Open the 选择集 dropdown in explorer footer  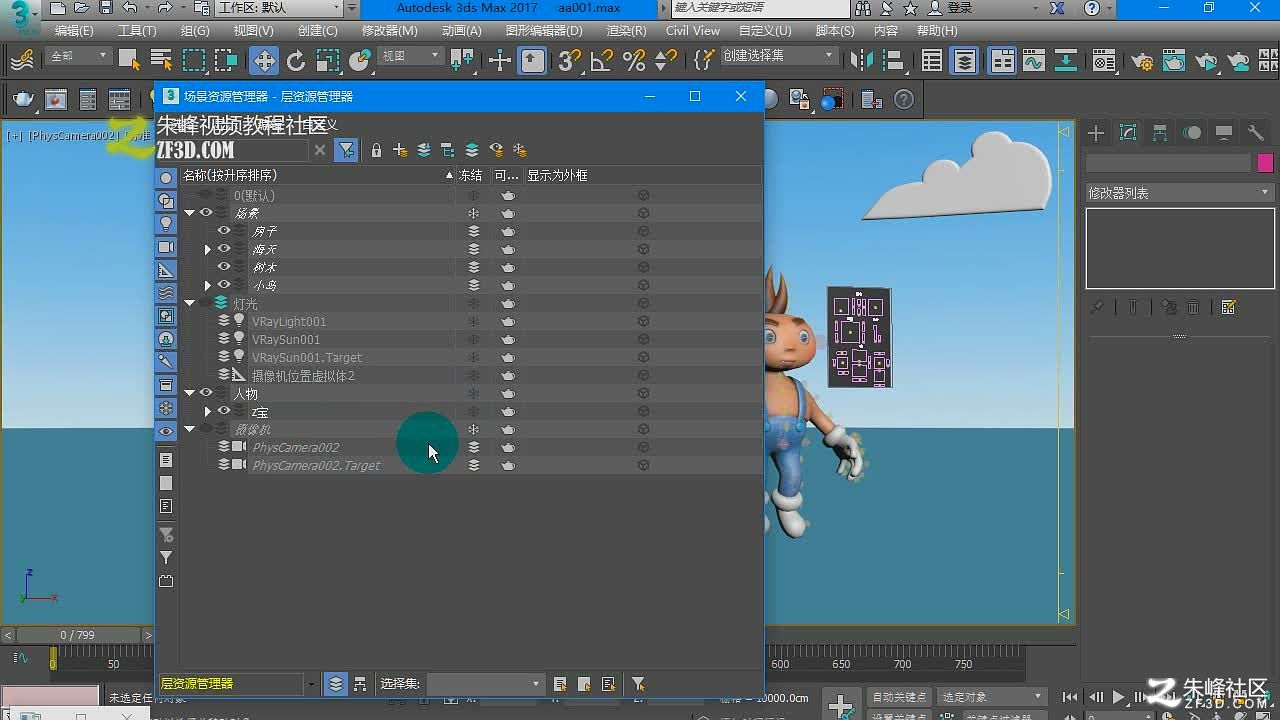485,684
